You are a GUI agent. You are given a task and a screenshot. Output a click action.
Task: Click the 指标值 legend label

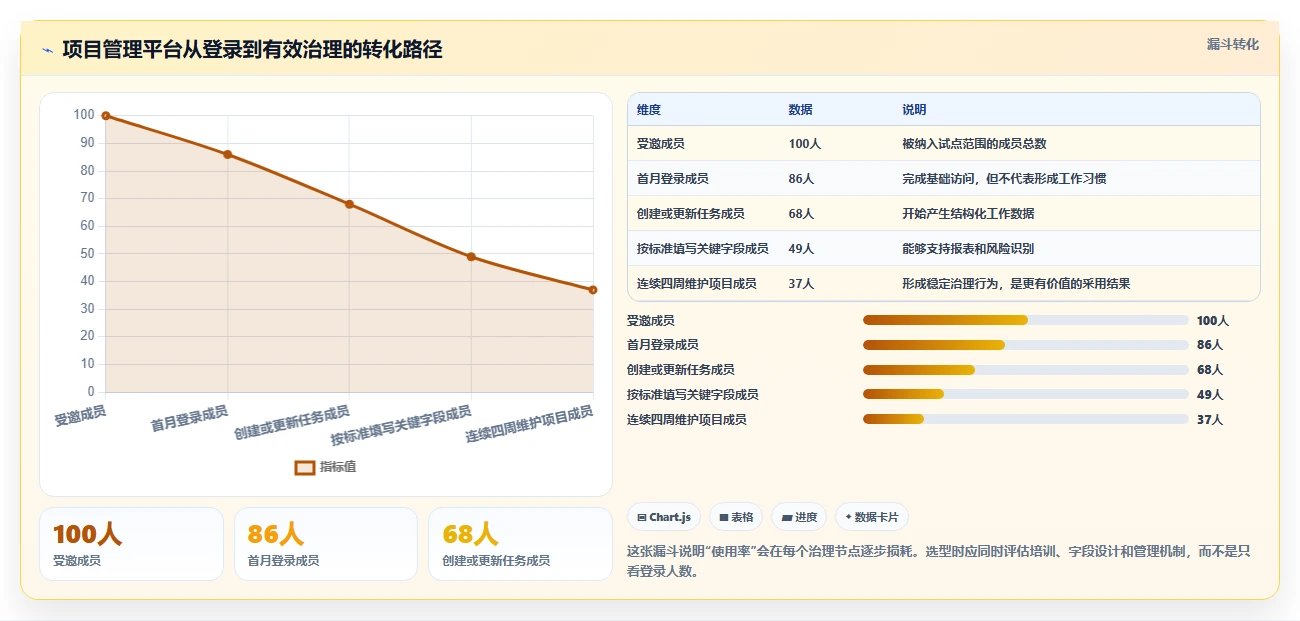[338, 467]
